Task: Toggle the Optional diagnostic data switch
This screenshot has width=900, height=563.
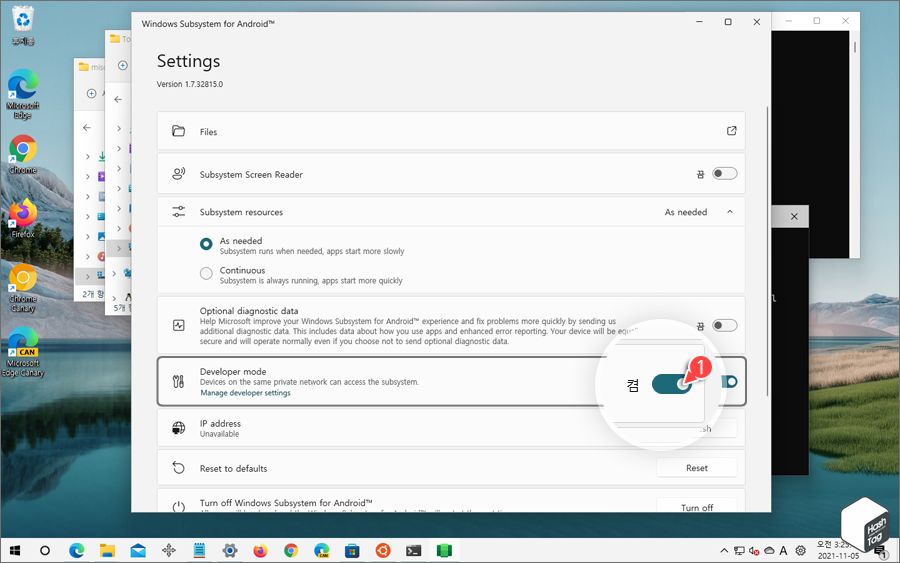Action: coord(724,325)
